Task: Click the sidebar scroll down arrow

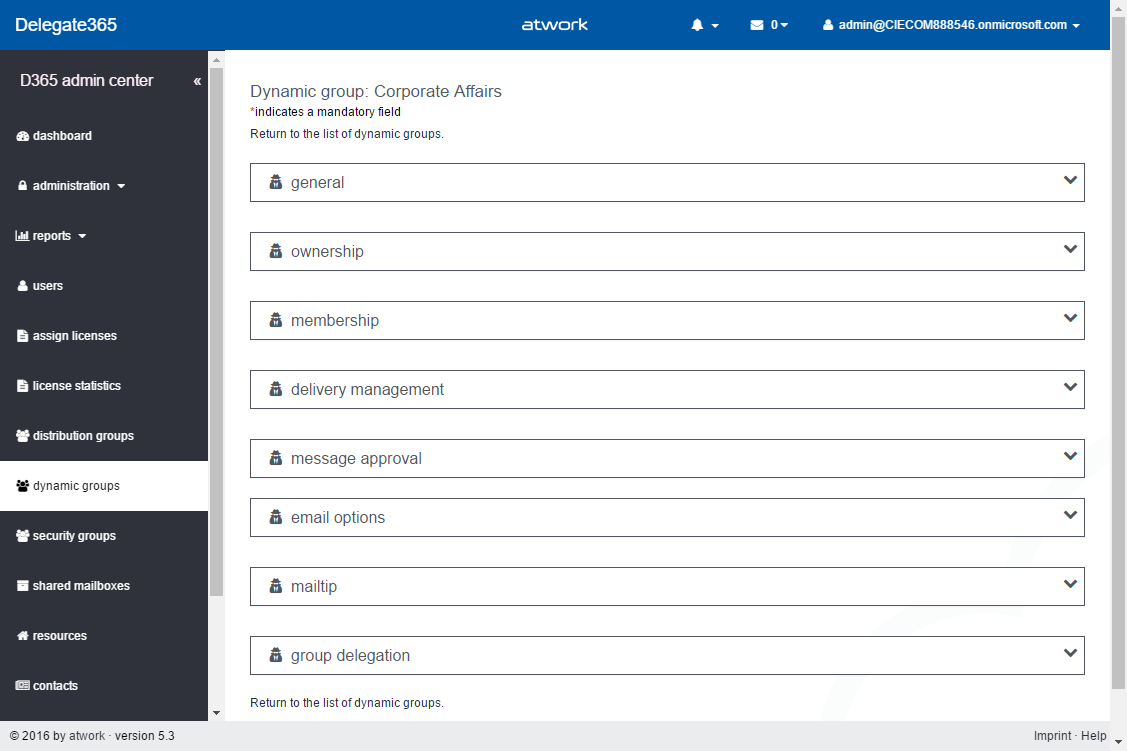Action: [216, 713]
